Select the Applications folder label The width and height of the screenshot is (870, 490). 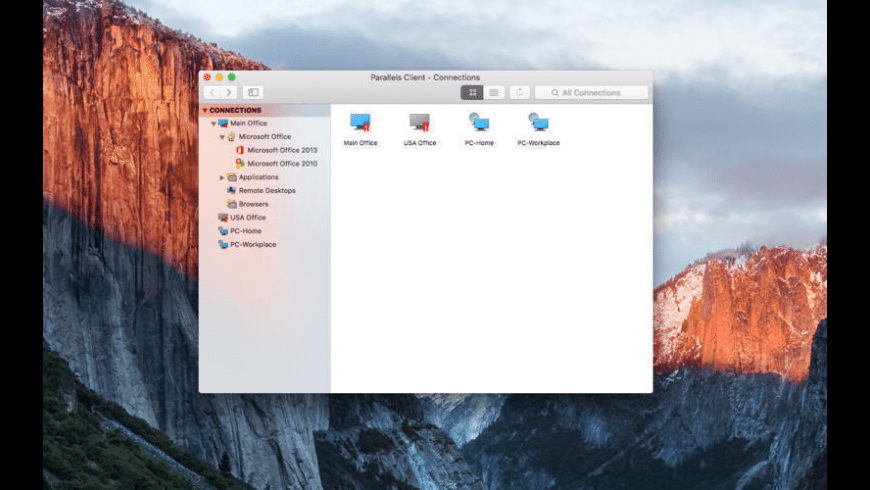(259, 177)
